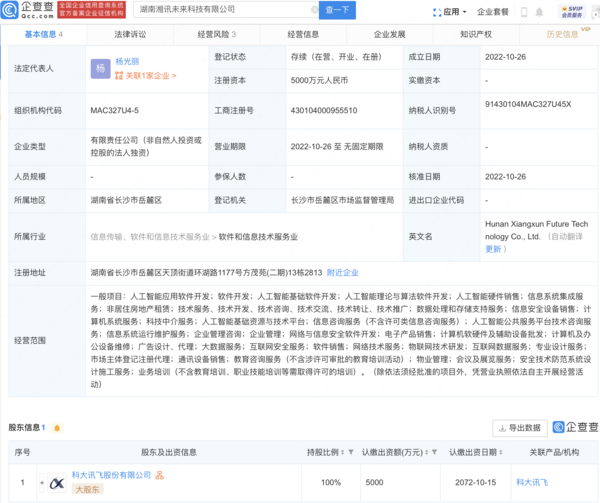Click the equity structure icon beside 科大讯飞股份有限公司
Viewport: 600px width, 503px height.
point(160,475)
